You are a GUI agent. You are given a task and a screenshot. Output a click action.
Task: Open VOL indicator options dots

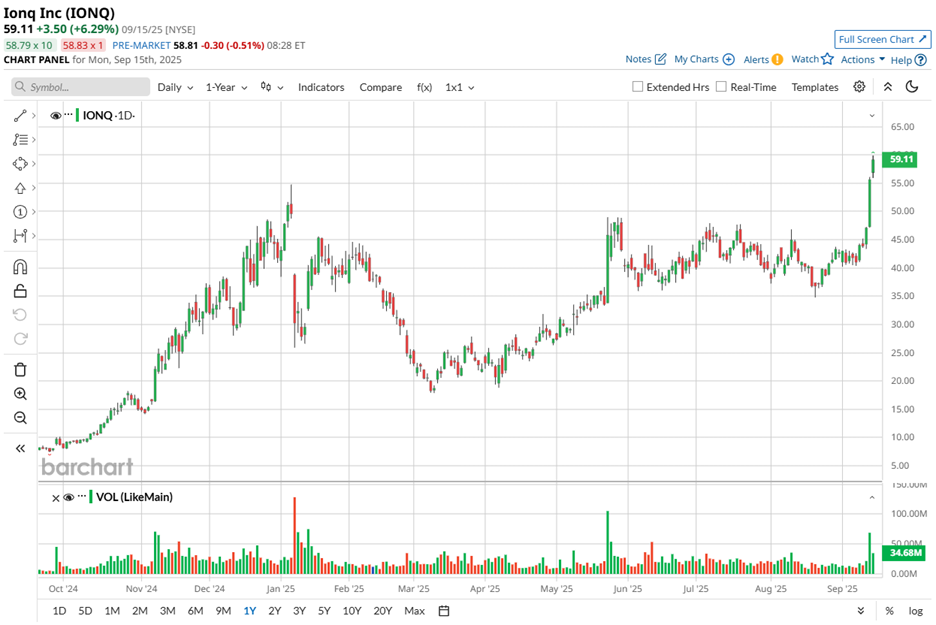(x=82, y=497)
